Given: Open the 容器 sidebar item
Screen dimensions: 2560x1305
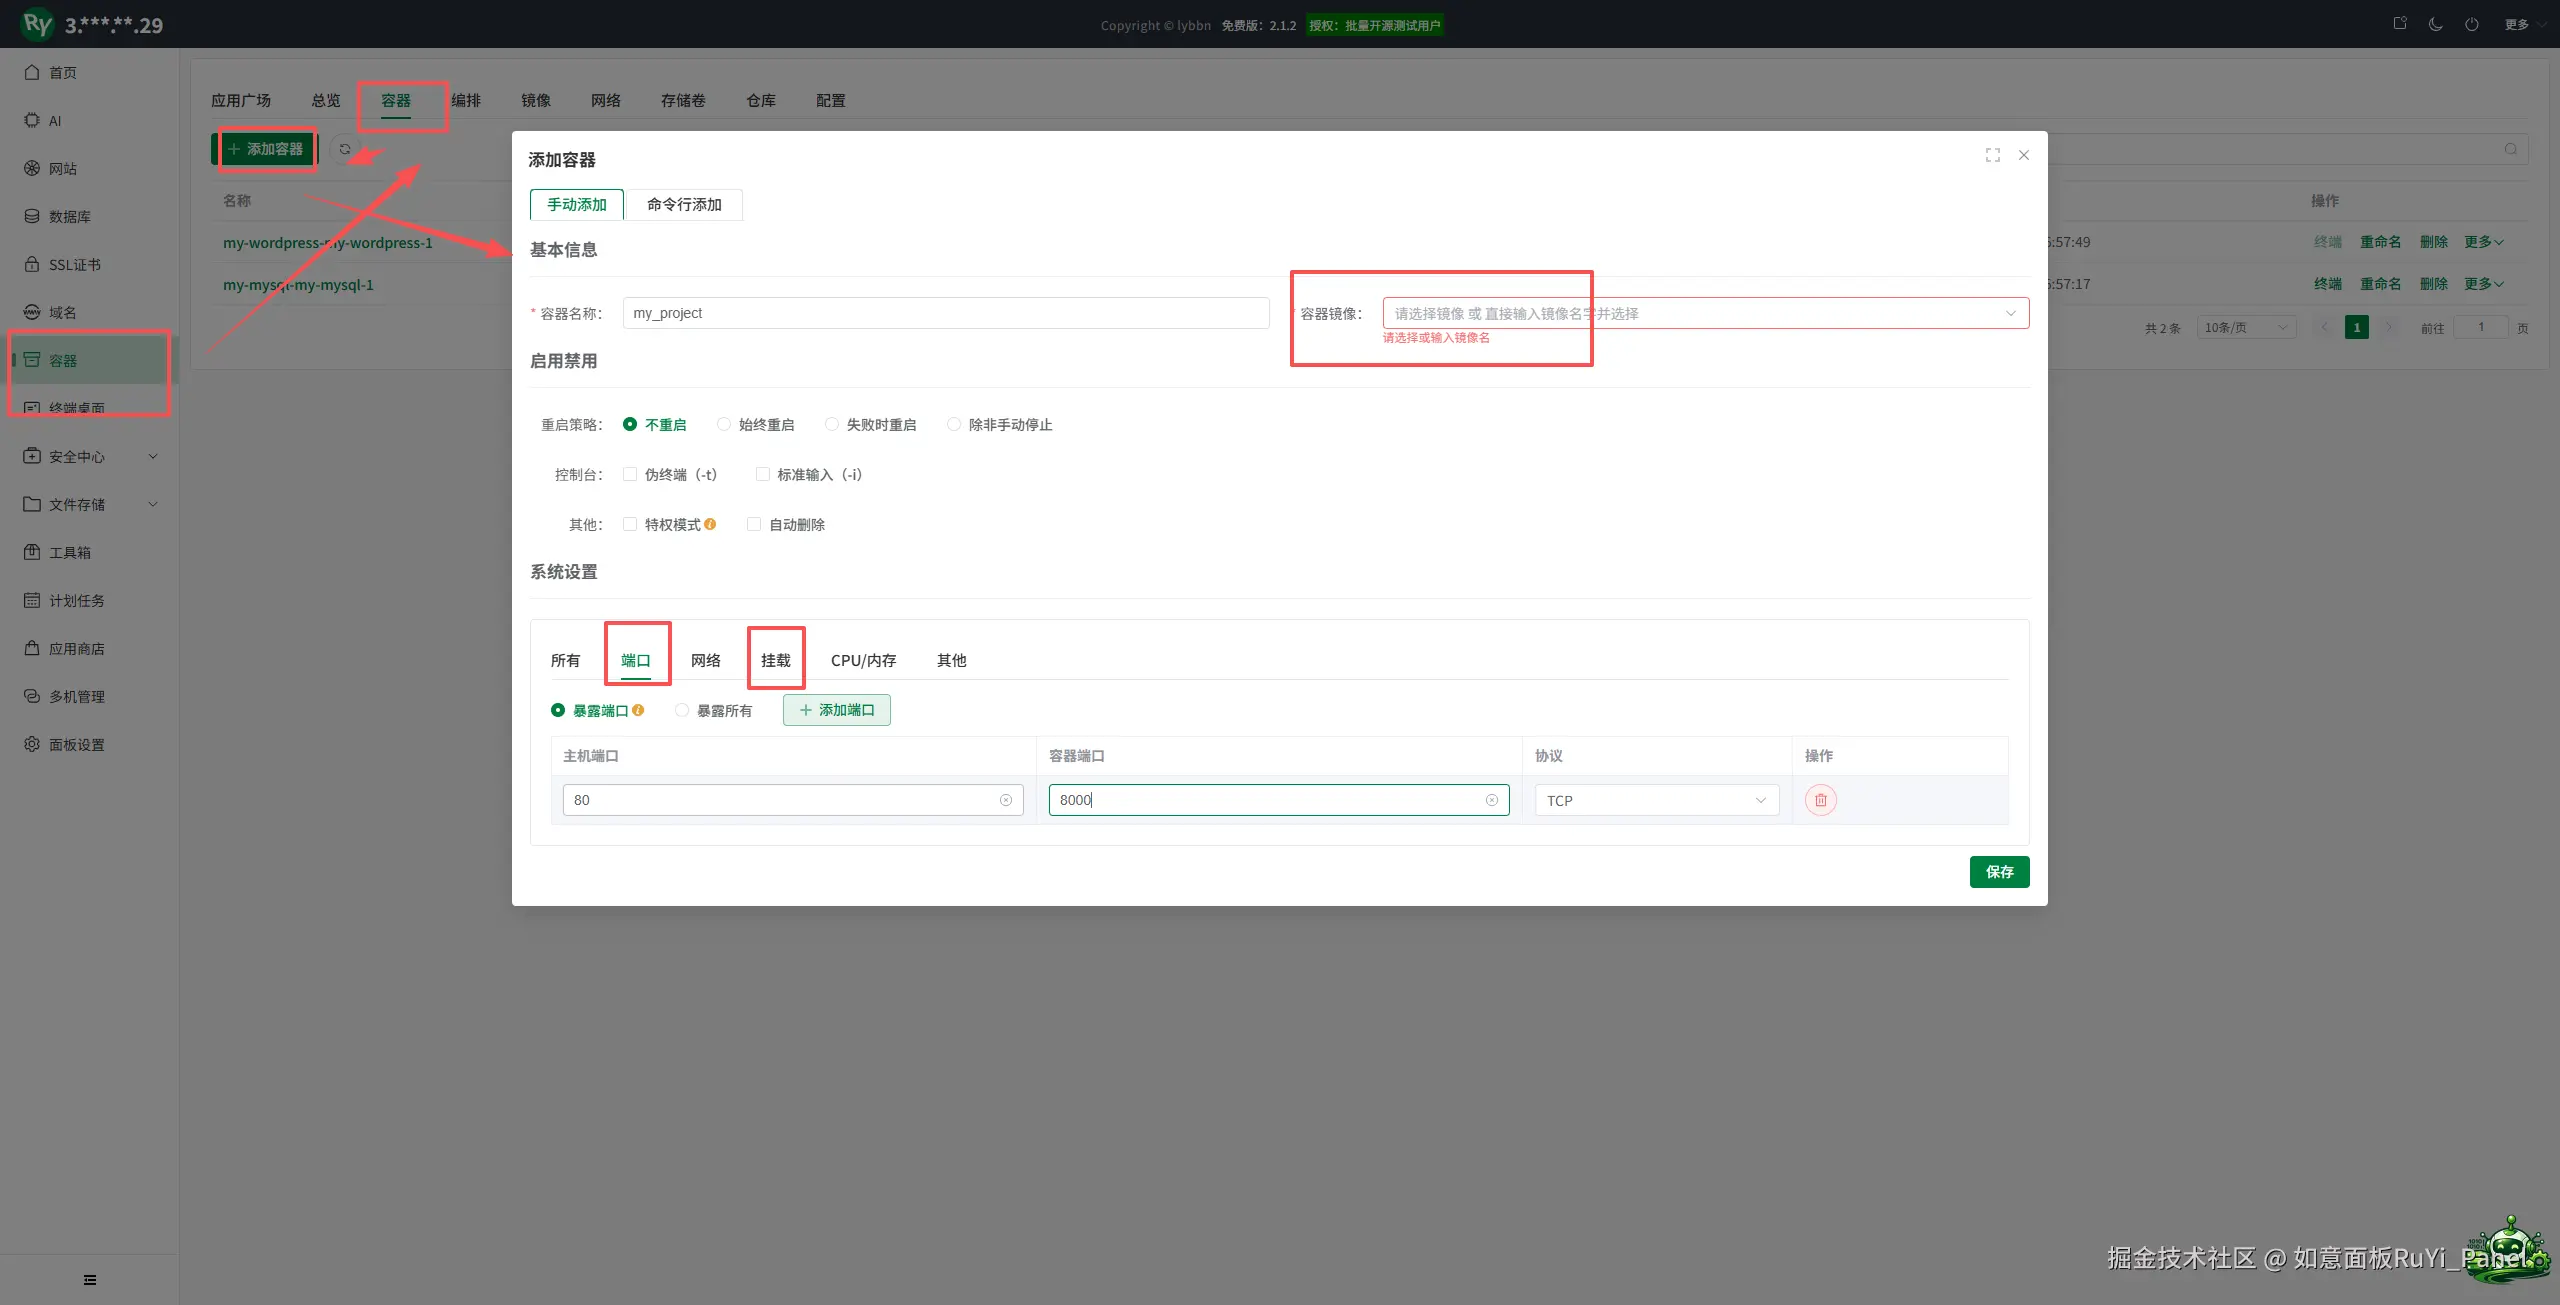Looking at the screenshot, I should [x=90, y=360].
